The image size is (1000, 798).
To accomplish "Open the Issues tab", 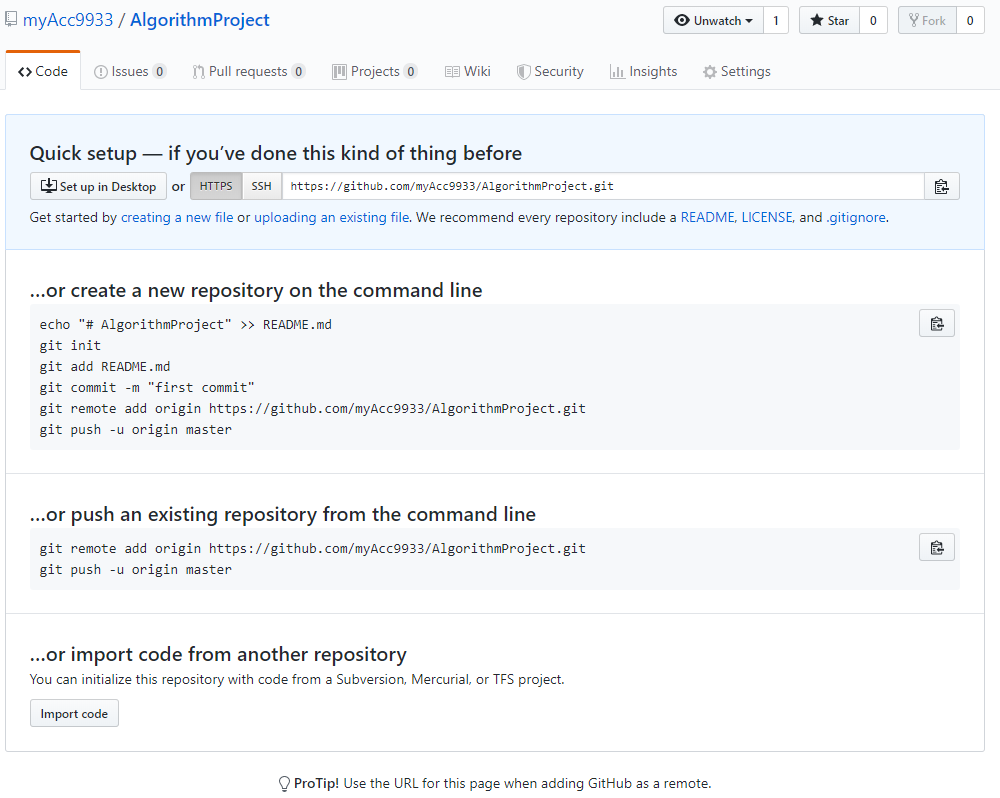I will [130, 71].
